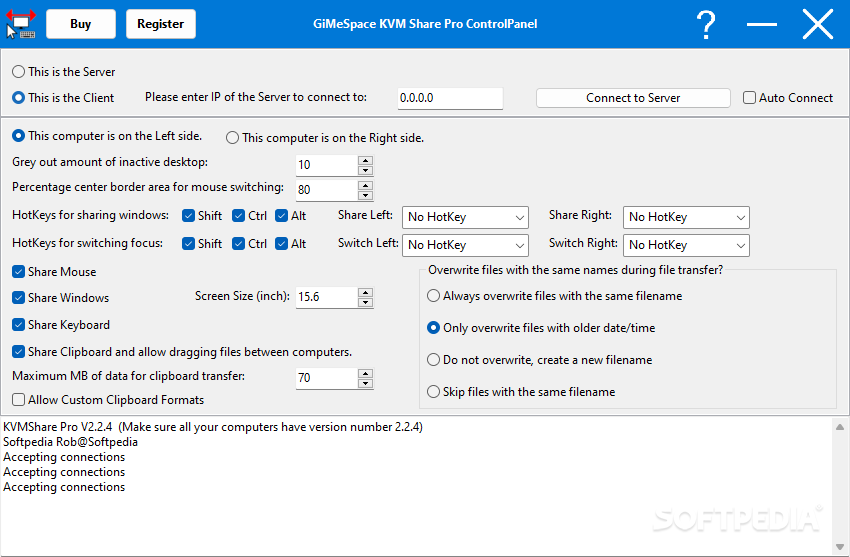Uncheck Share Mouse
This screenshot has width=850, height=557.
[54, 272]
